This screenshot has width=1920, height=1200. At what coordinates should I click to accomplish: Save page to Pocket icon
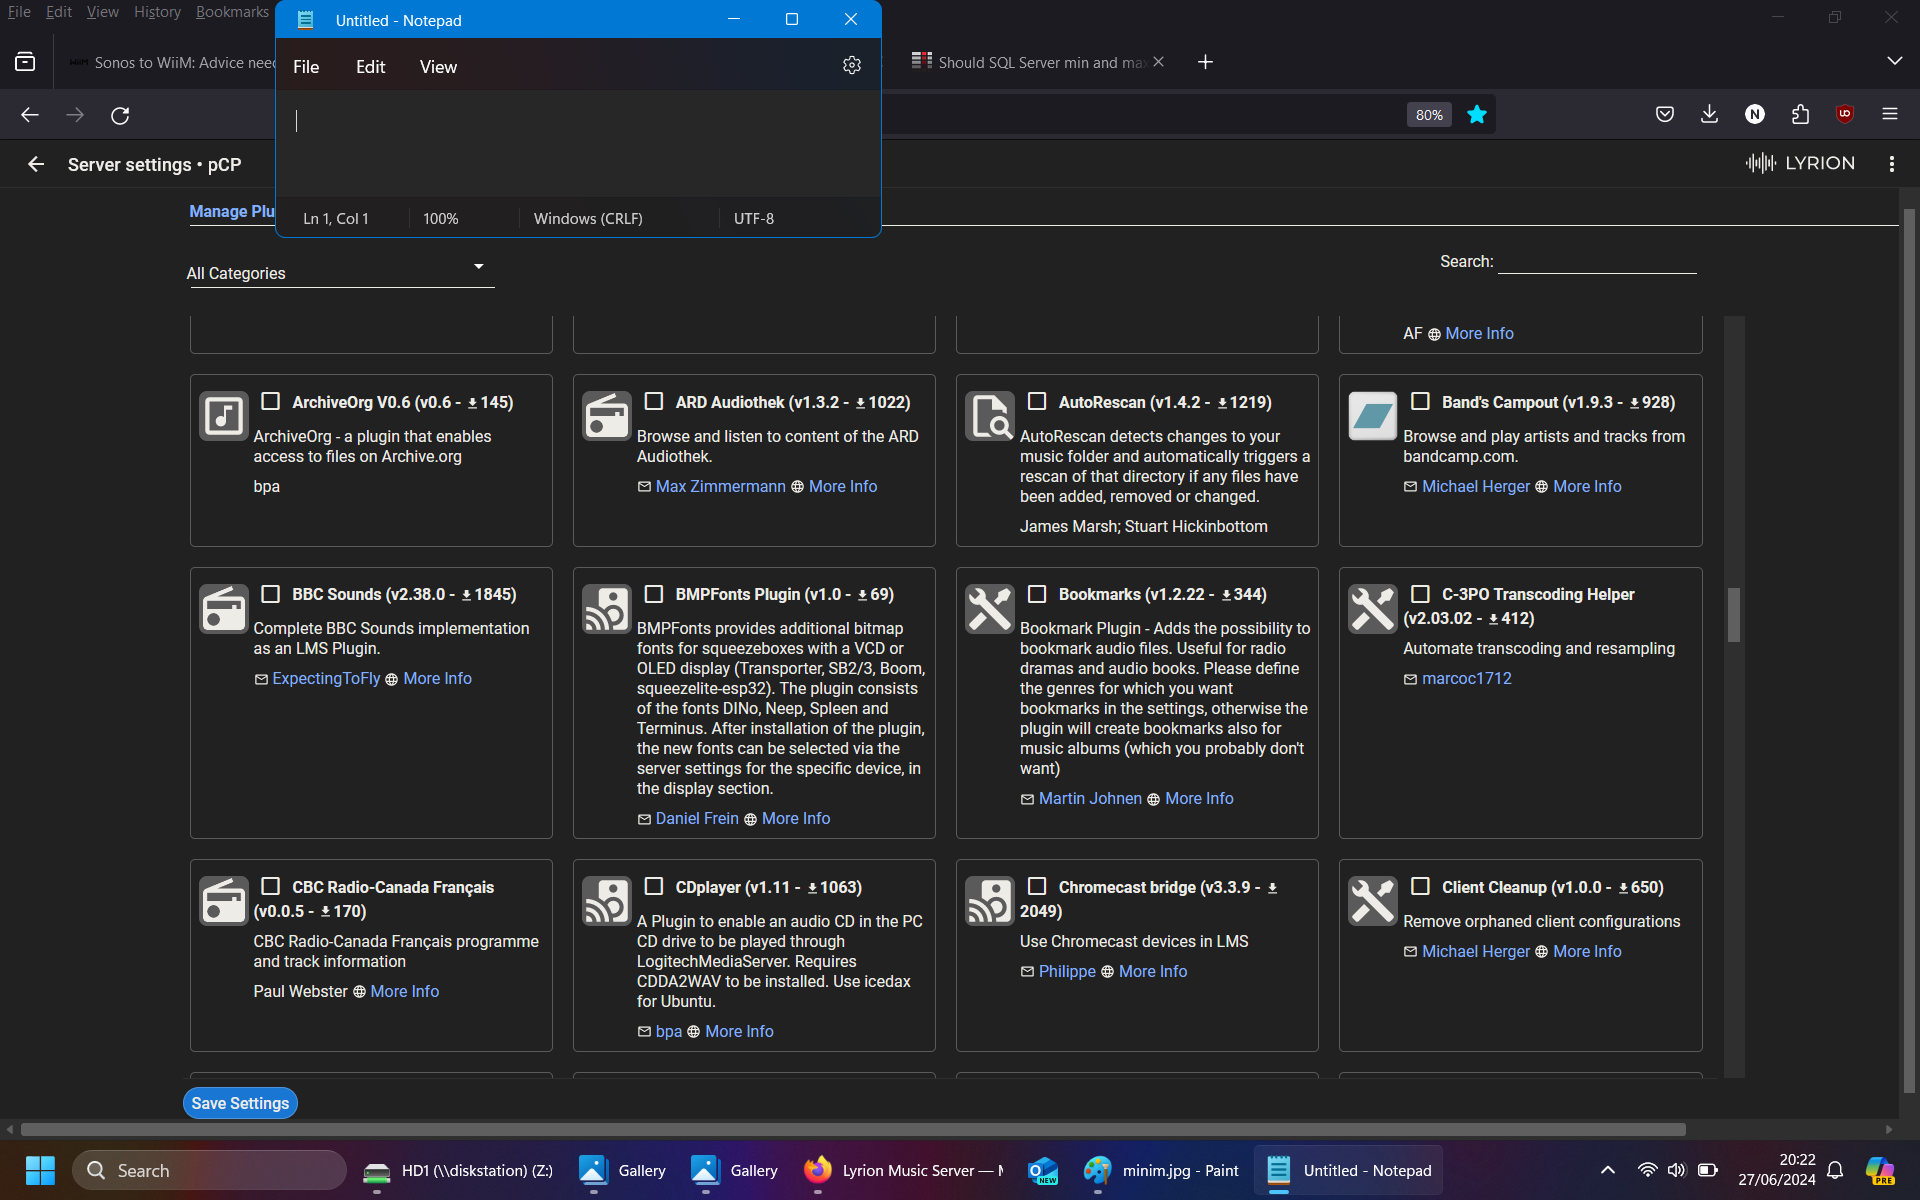click(1665, 114)
